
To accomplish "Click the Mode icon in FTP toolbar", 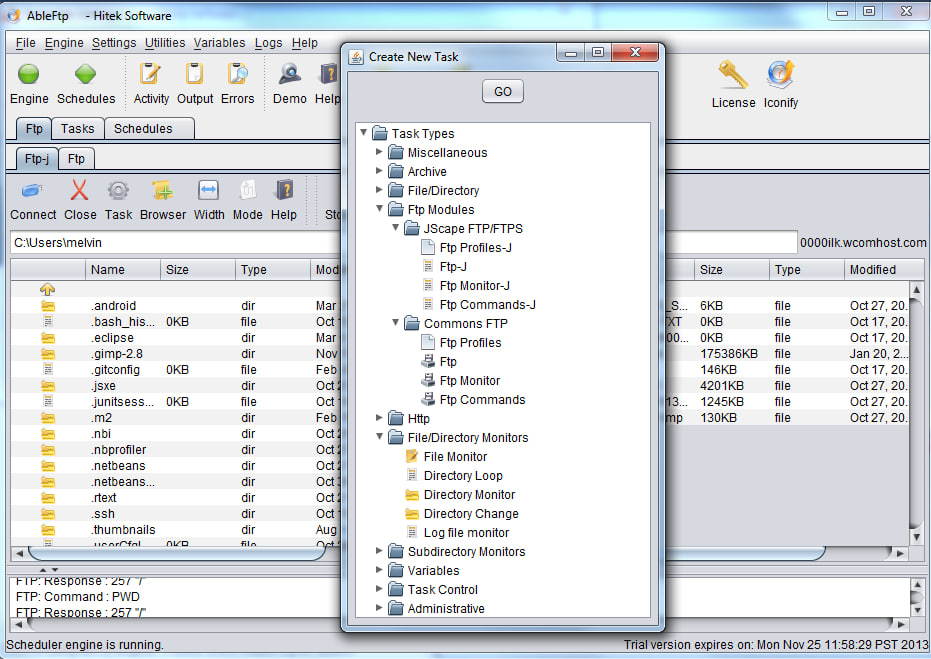I will 247,191.
